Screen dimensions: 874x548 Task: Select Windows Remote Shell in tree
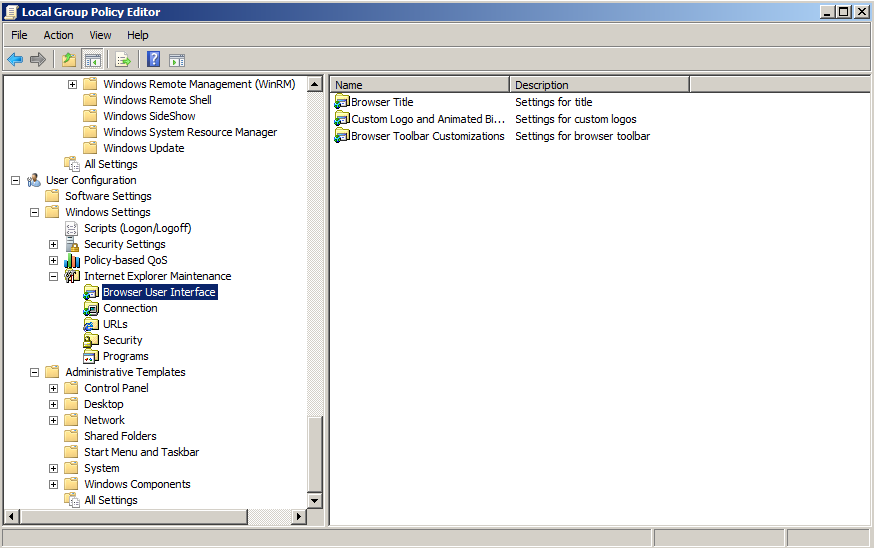[157, 100]
